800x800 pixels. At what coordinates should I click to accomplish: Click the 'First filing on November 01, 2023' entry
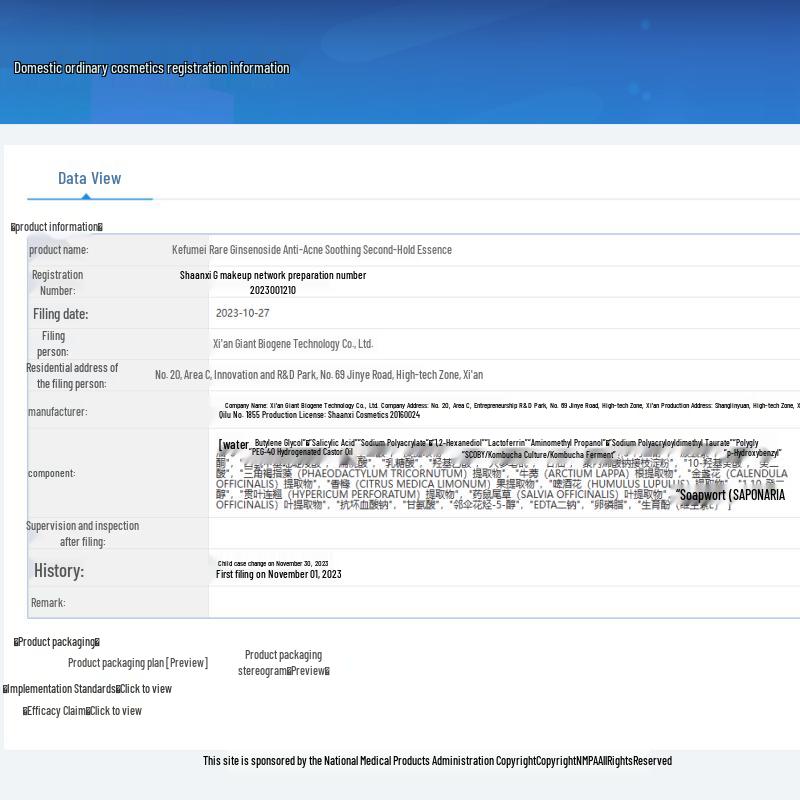pyautogui.click(x=278, y=574)
